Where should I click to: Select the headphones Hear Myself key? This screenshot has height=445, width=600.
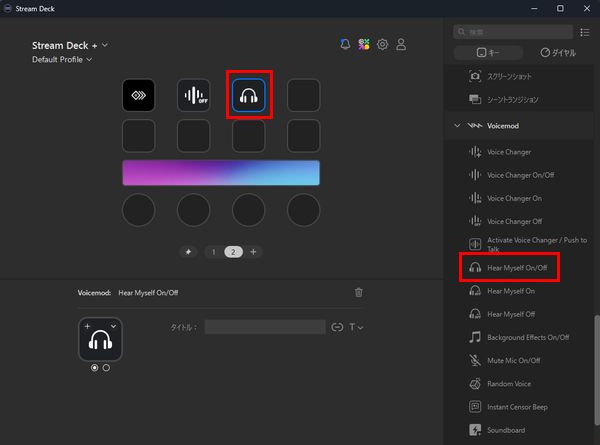tap(249, 95)
